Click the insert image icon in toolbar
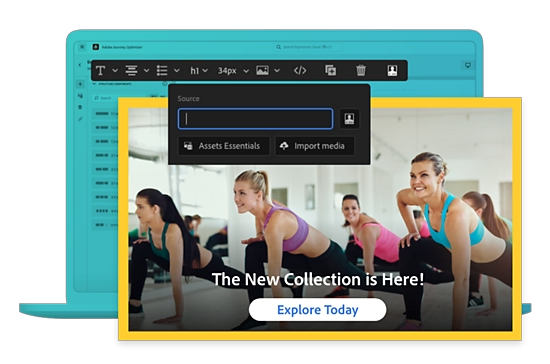Image resolution: width=550 pixels, height=364 pixels. click(262, 70)
